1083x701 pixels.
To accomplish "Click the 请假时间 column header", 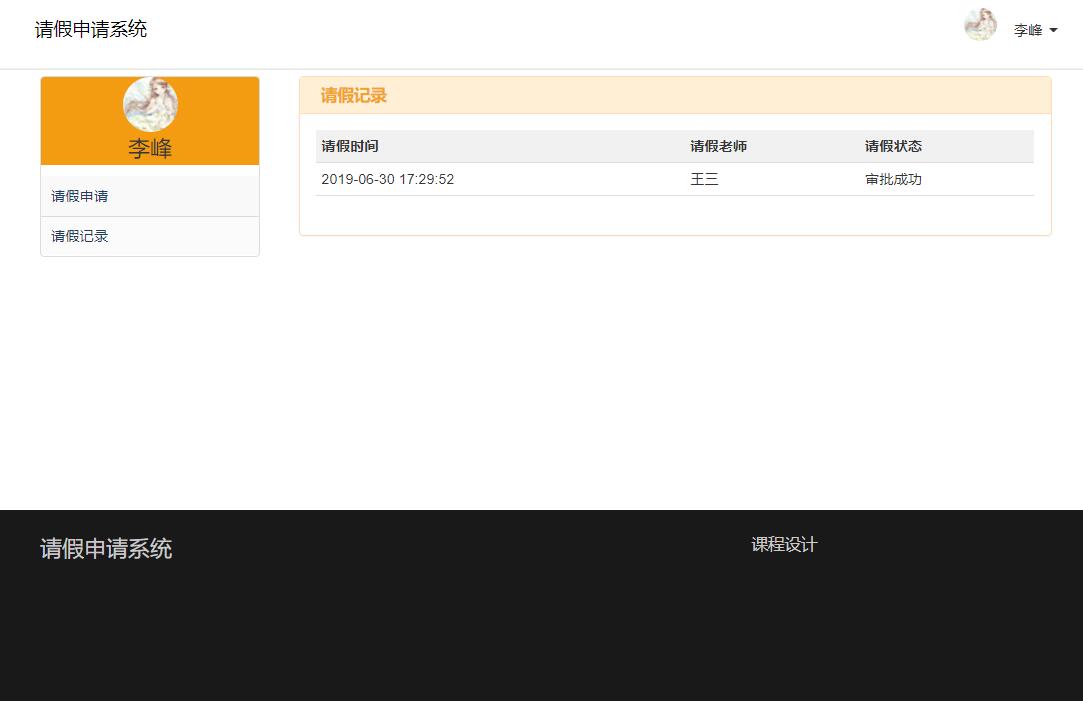I will tap(349, 146).
